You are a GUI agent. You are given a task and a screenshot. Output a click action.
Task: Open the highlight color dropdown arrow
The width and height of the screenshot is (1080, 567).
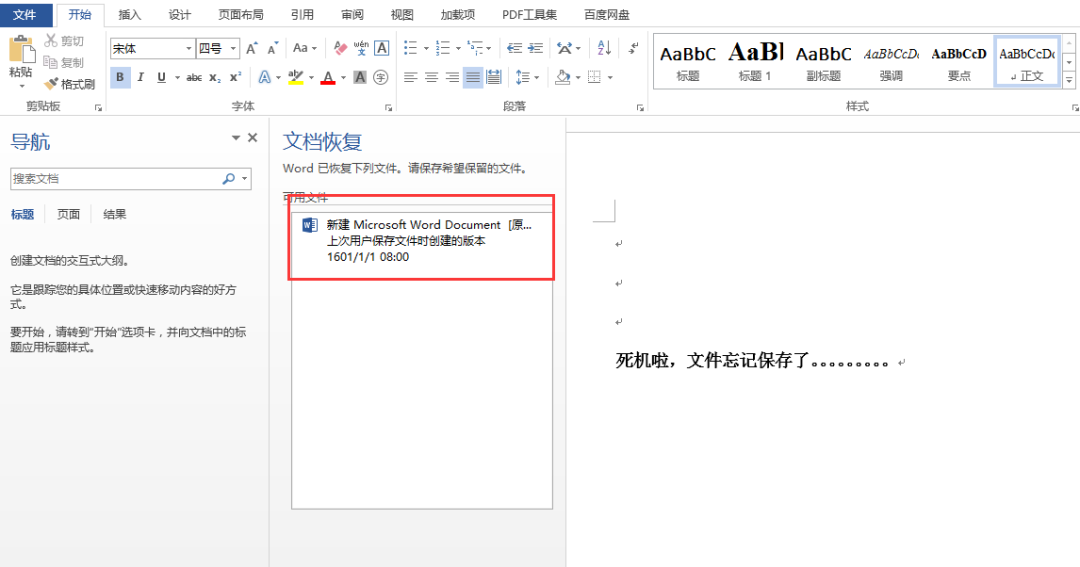pyautogui.click(x=311, y=78)
